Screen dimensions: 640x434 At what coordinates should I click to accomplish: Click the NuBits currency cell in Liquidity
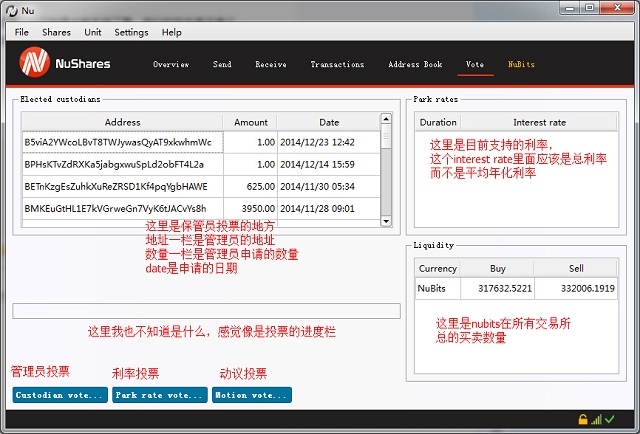tap(438, 288)
